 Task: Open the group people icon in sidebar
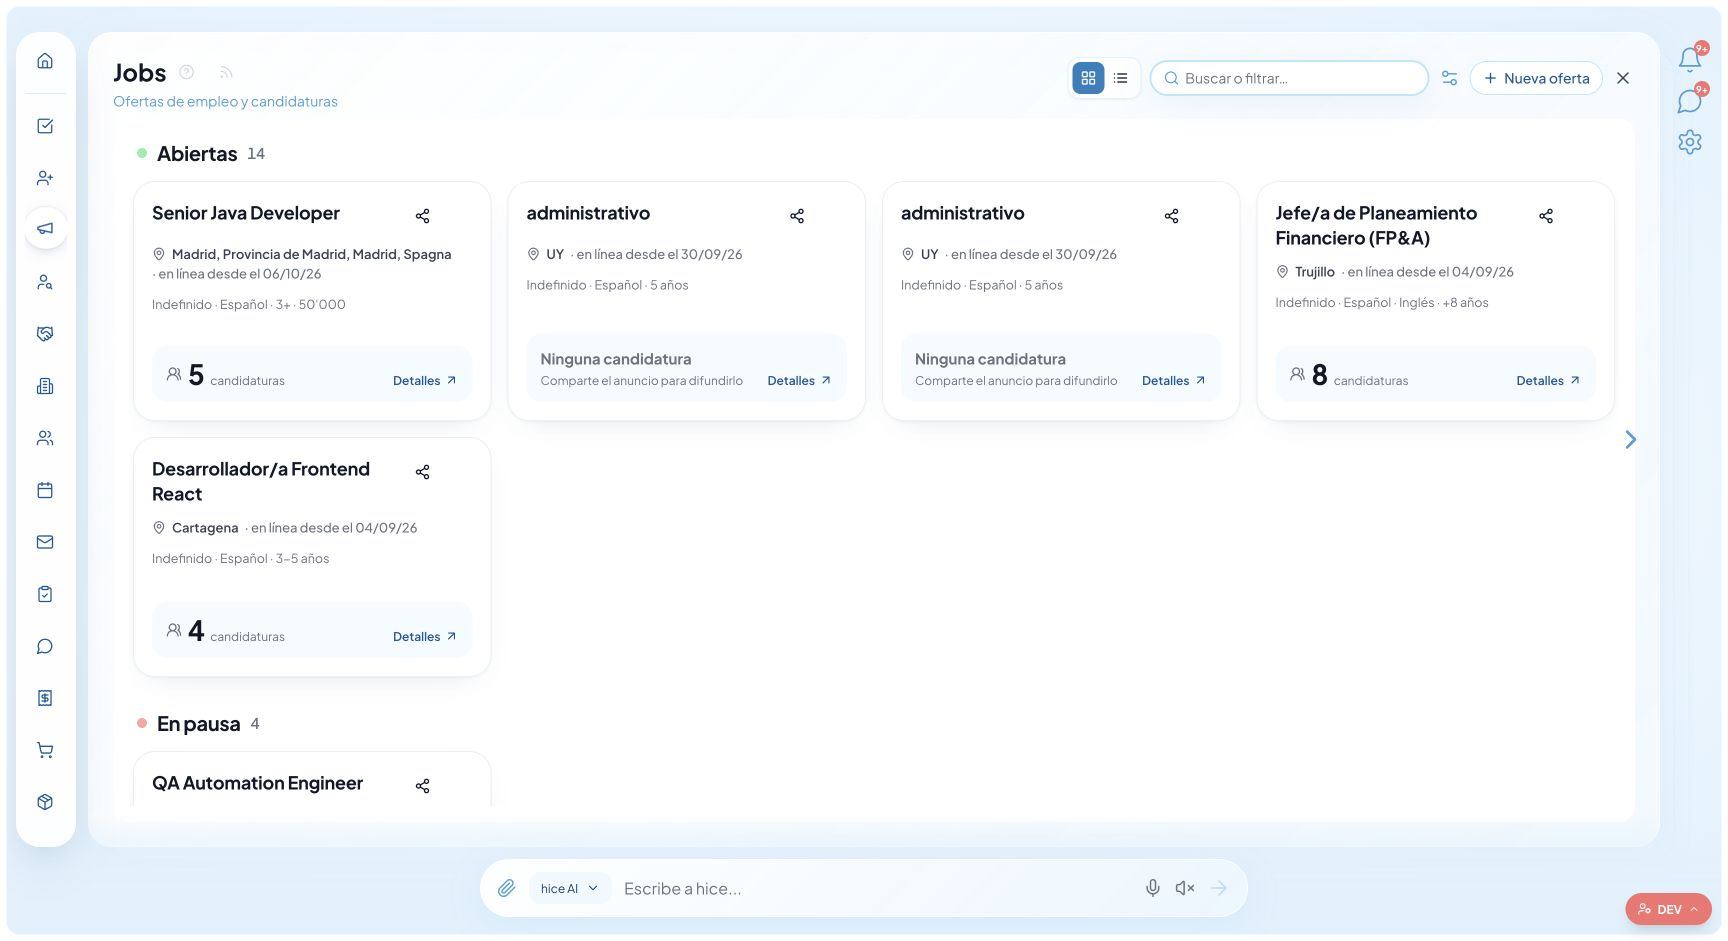[45, 438]
